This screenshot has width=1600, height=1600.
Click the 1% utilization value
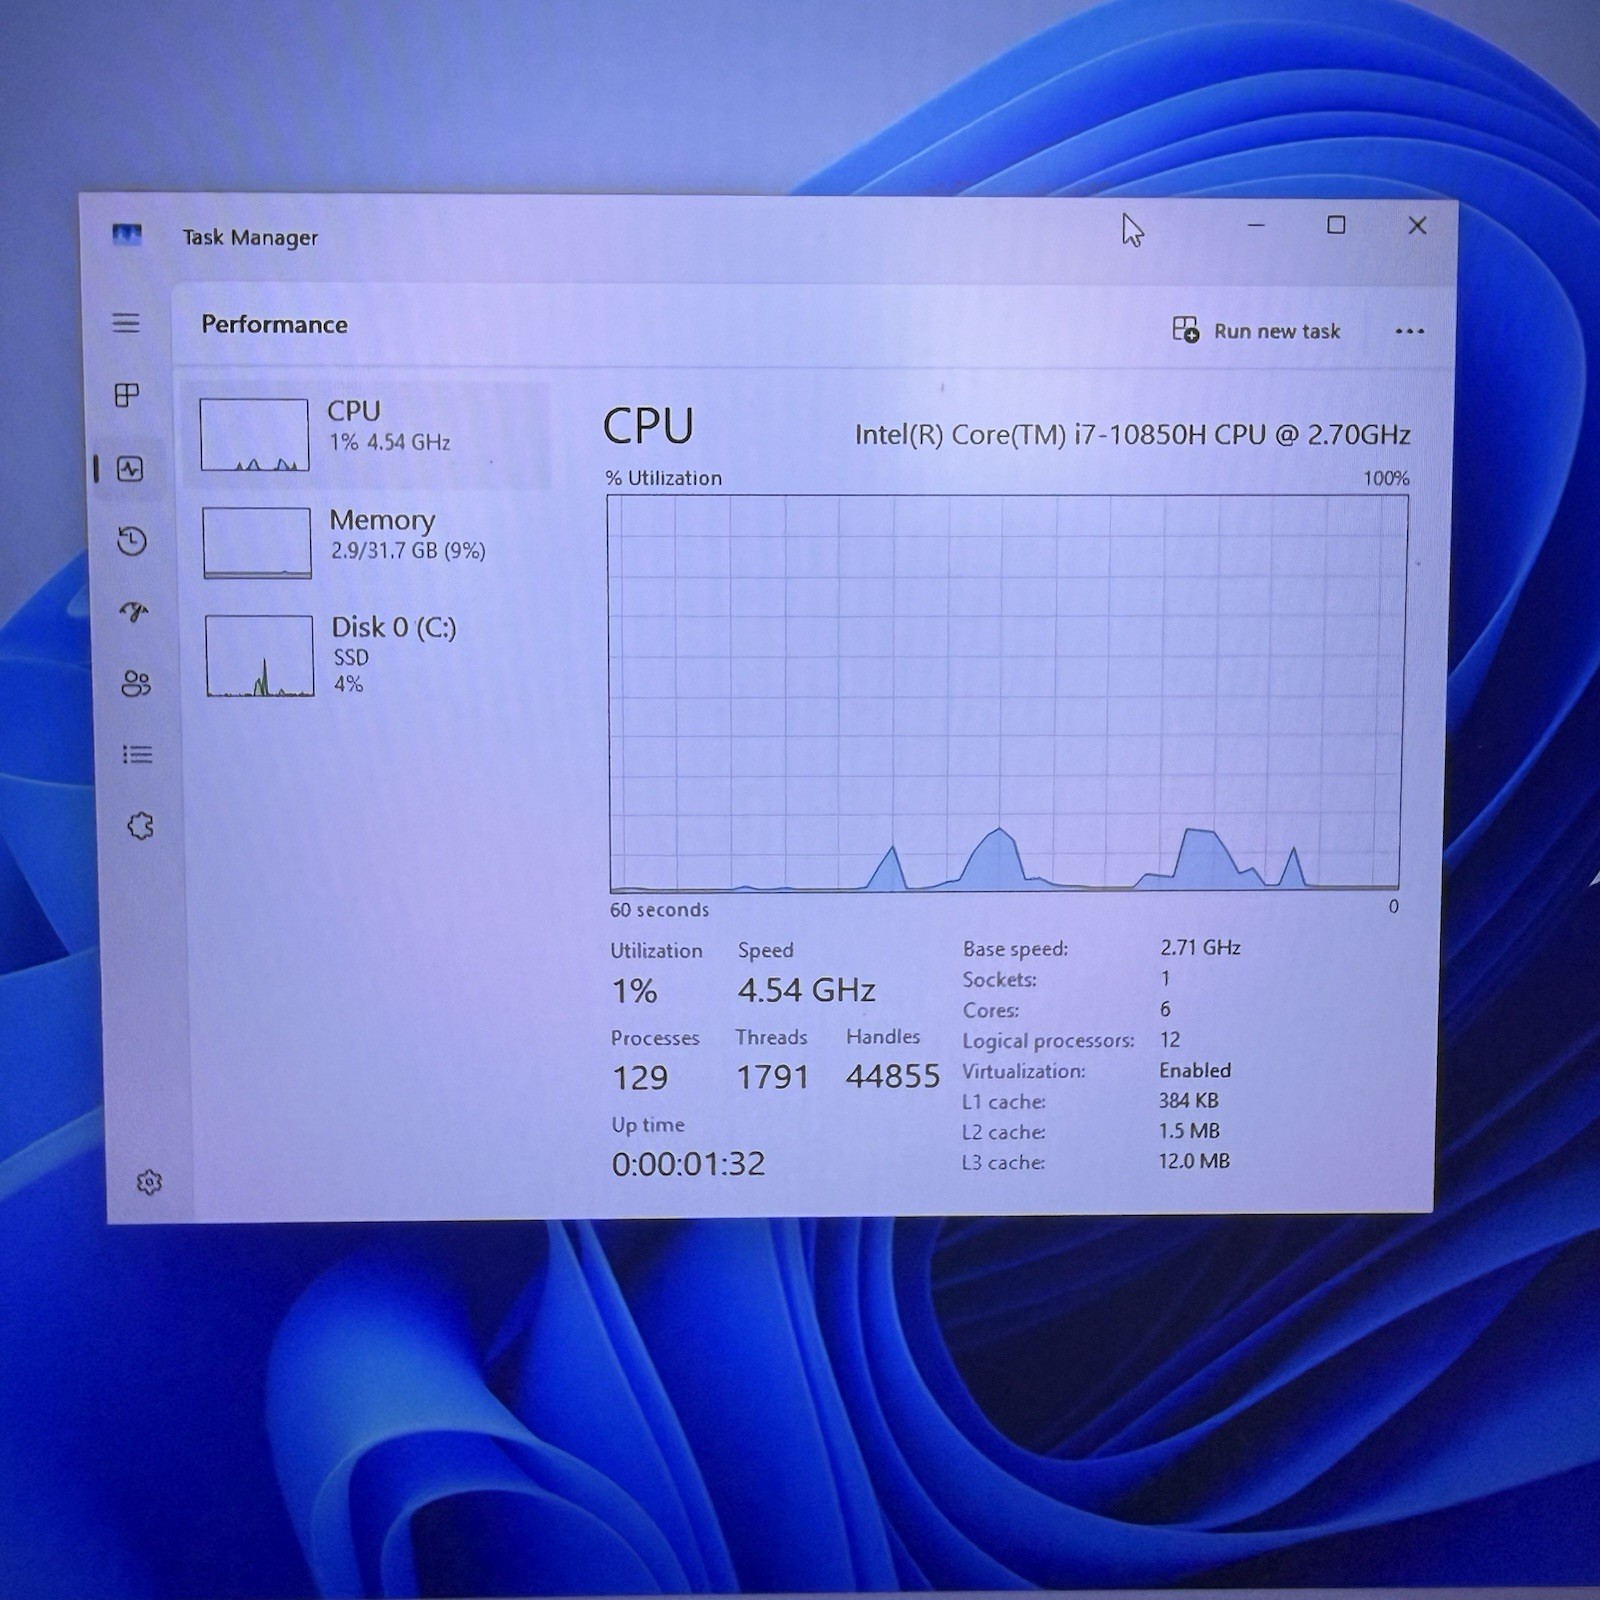(x=634, y=991)
